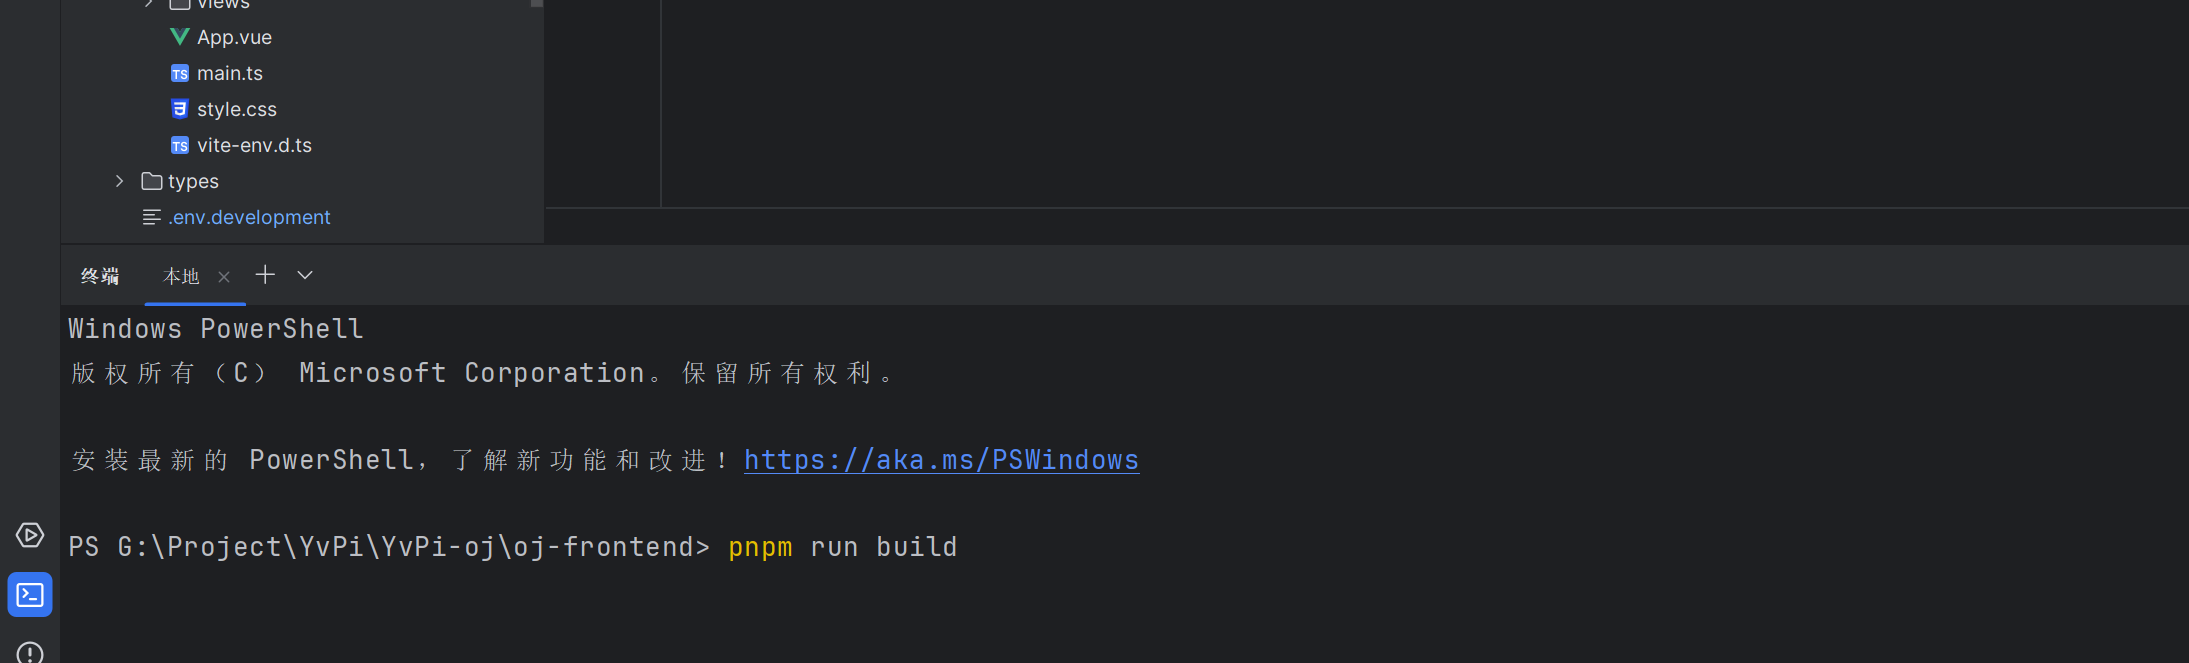Select the types folder in project tree
Screen dimensions: 2189x663
(193, 181)
